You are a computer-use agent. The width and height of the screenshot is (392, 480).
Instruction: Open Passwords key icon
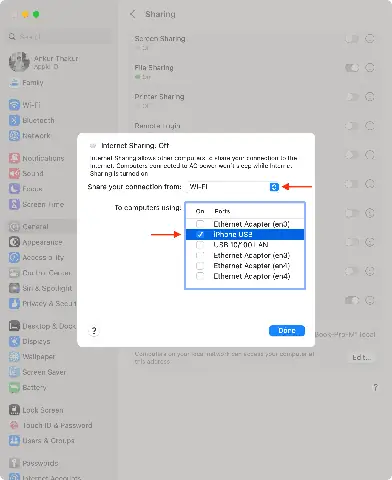pos(14,463)
